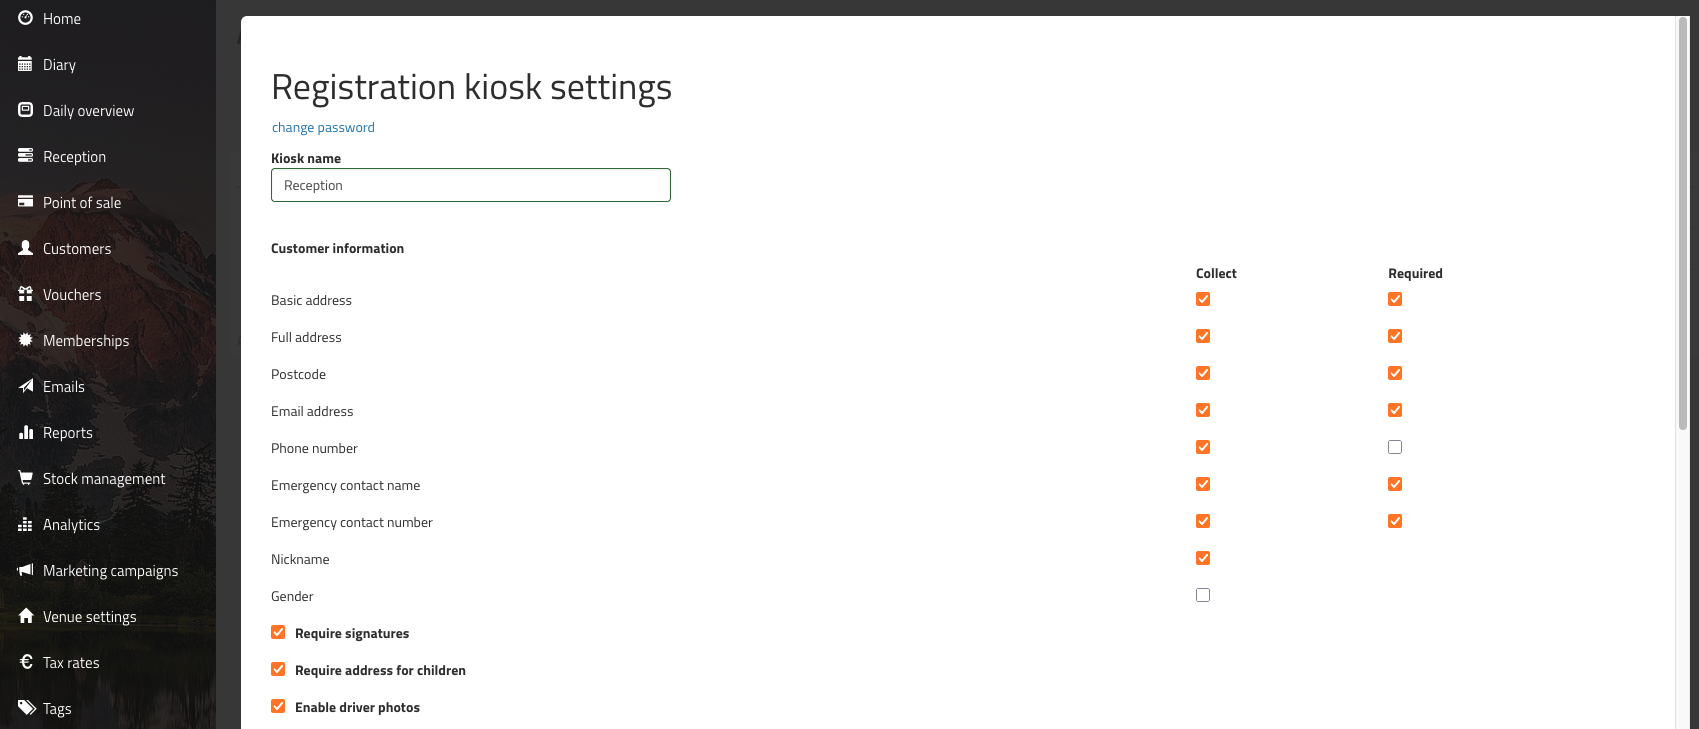The image size is (1699, 729).
Task: Click the Vouchers gift icon
Action: (26, 294)
